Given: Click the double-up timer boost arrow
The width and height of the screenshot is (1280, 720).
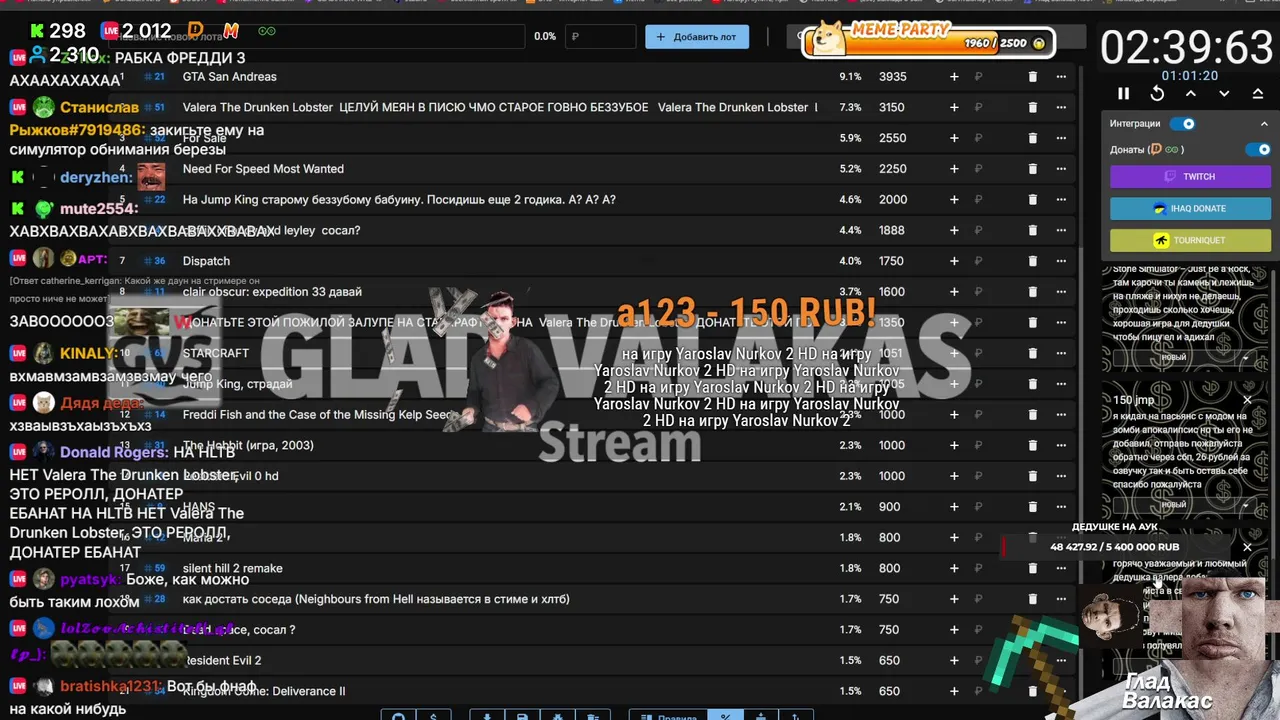Looking at the screenshot, I should pyautogui.click(x=1257, y=93).
